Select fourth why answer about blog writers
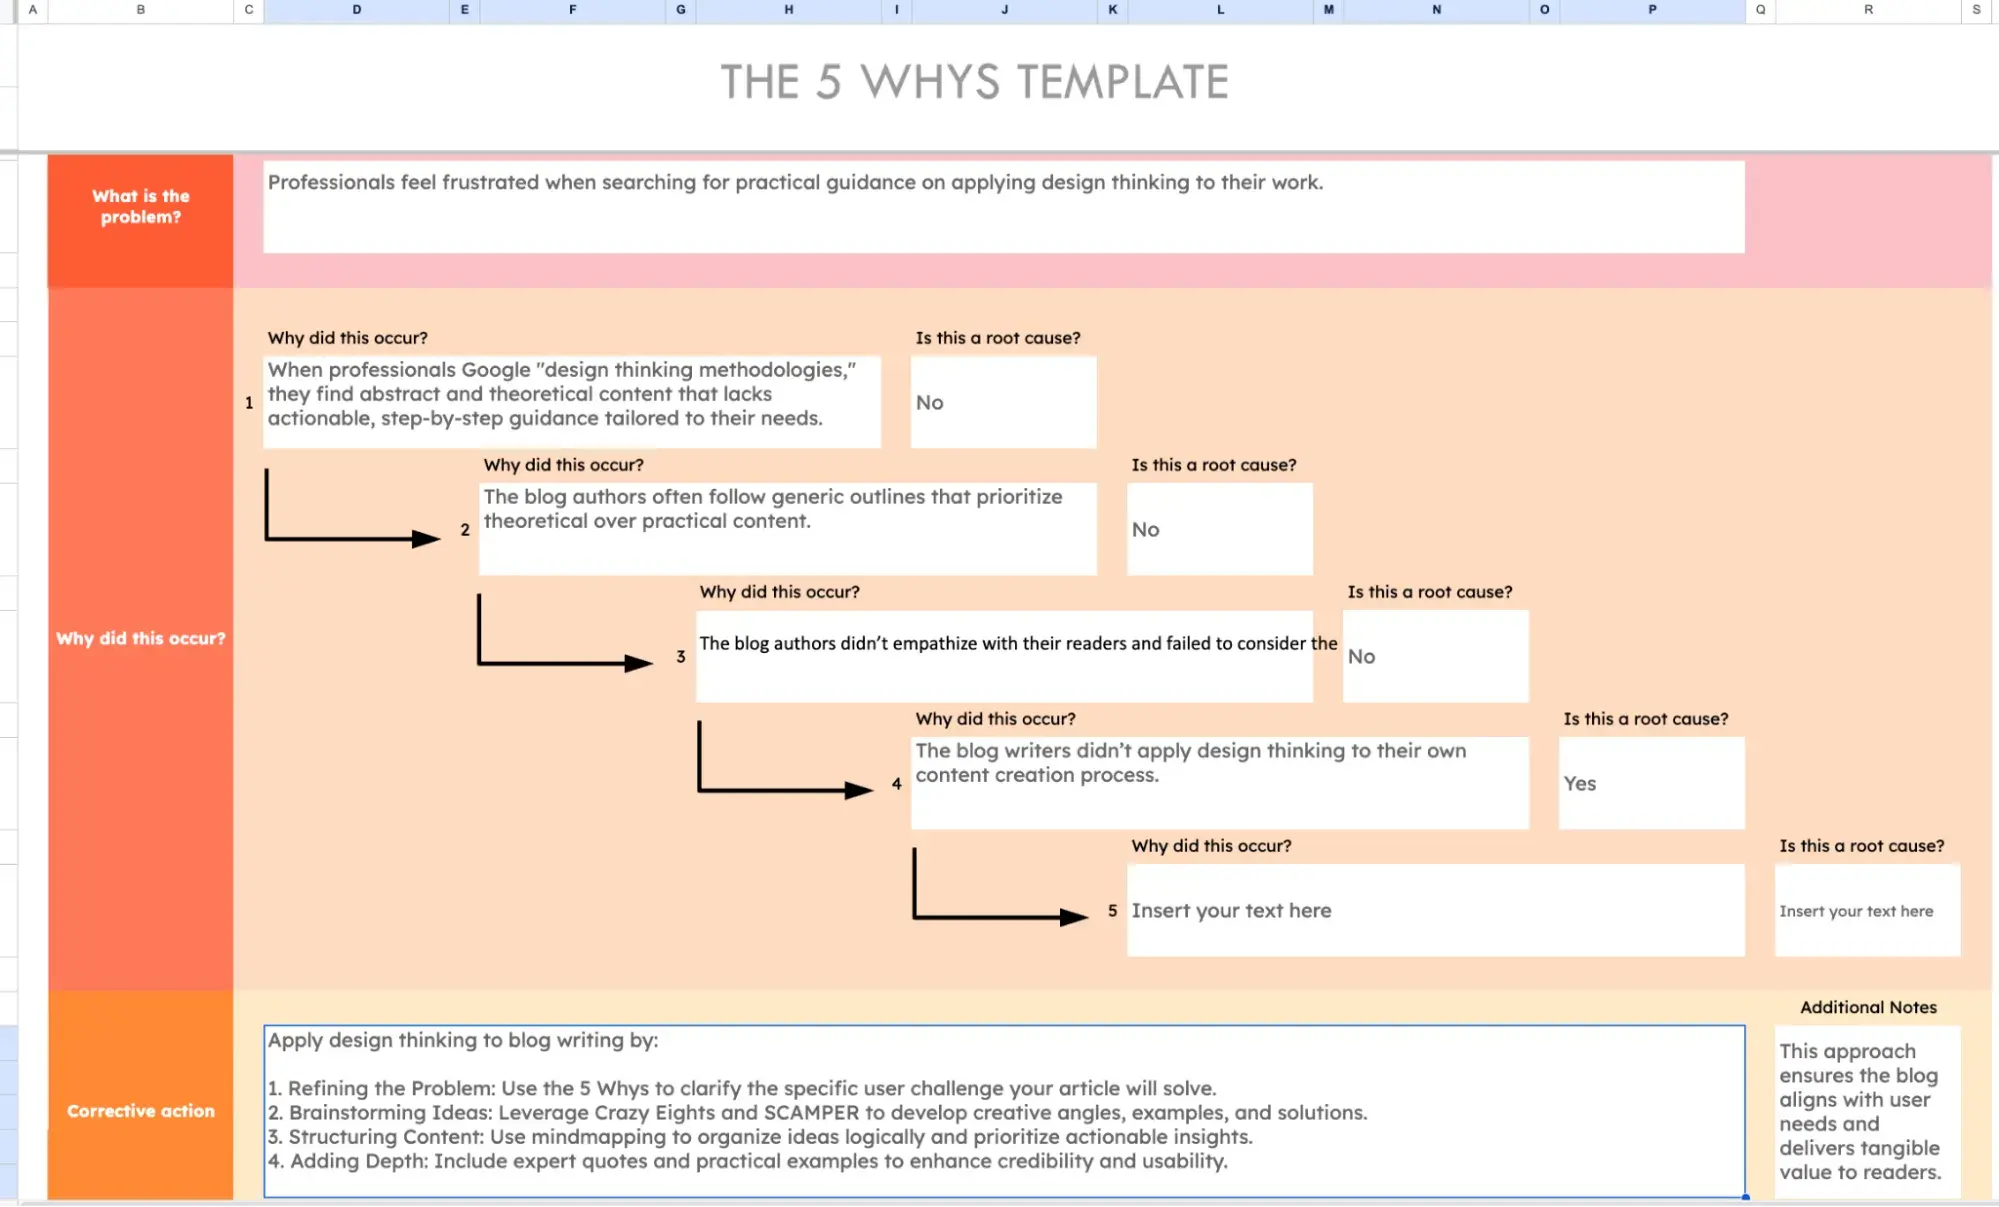This screenshot has height=1207, width=1999. click(1220, 783)
